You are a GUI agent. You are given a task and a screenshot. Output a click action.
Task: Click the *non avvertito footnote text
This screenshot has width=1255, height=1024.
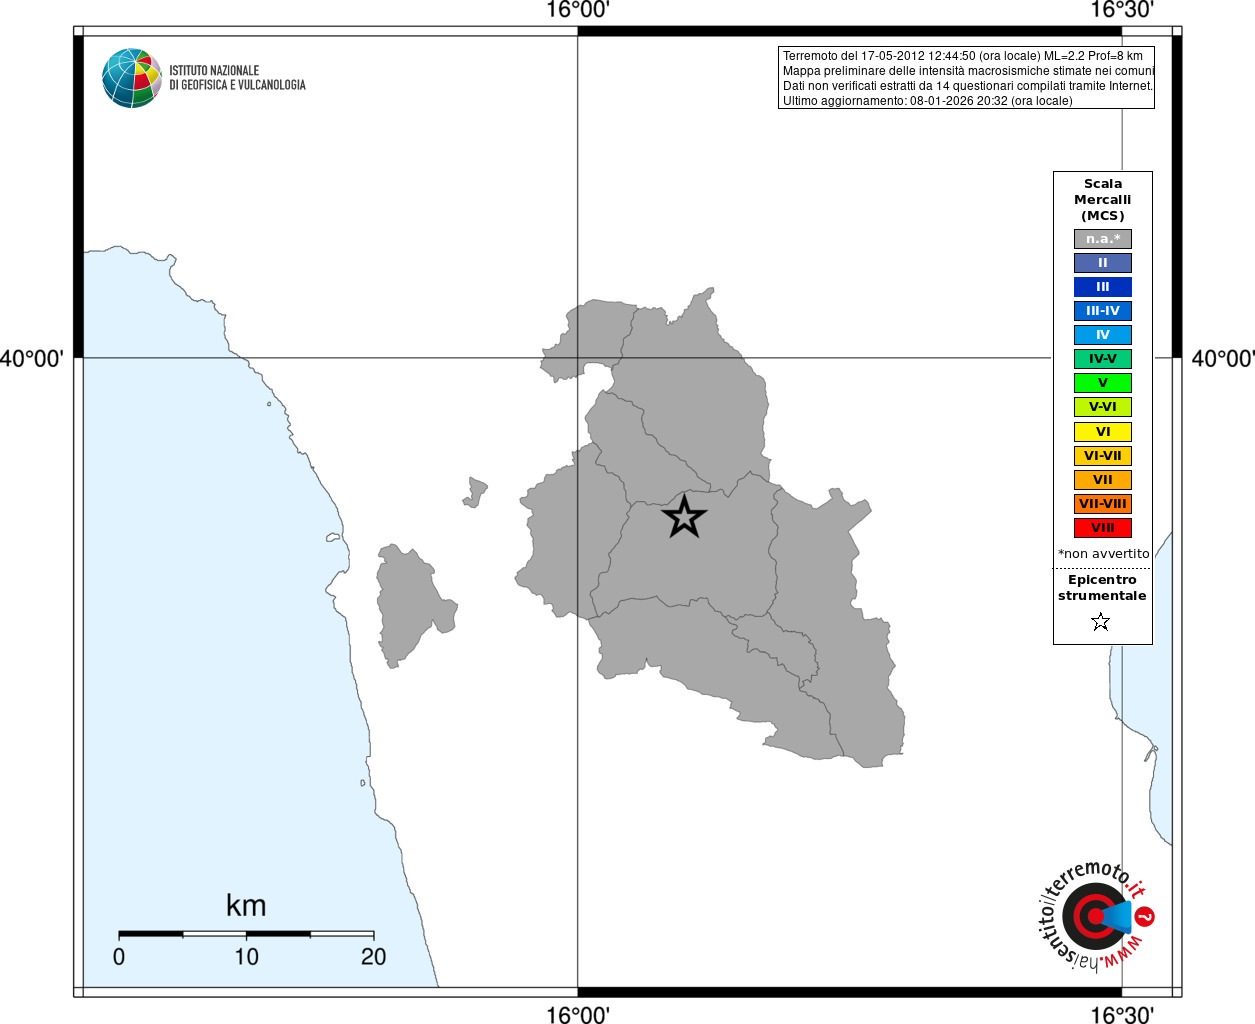pyautogui.click(x=1103, y=554)
